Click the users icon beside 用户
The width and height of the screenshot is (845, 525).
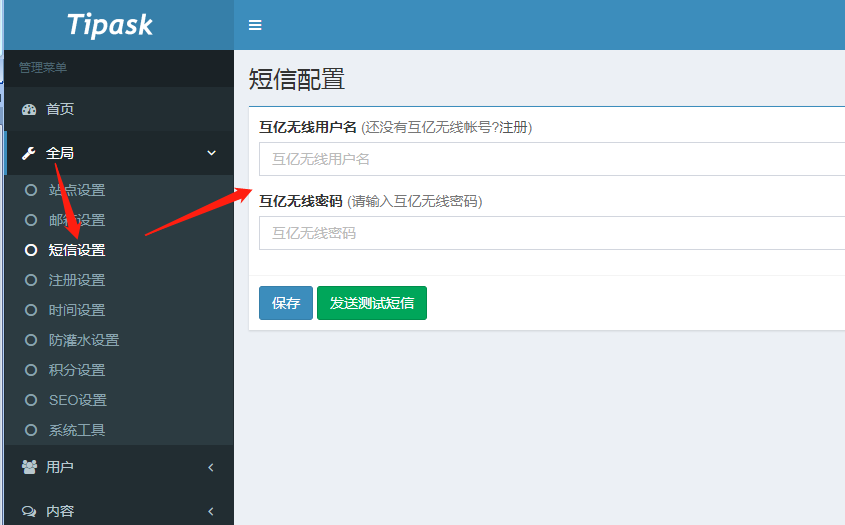point(29,467)
